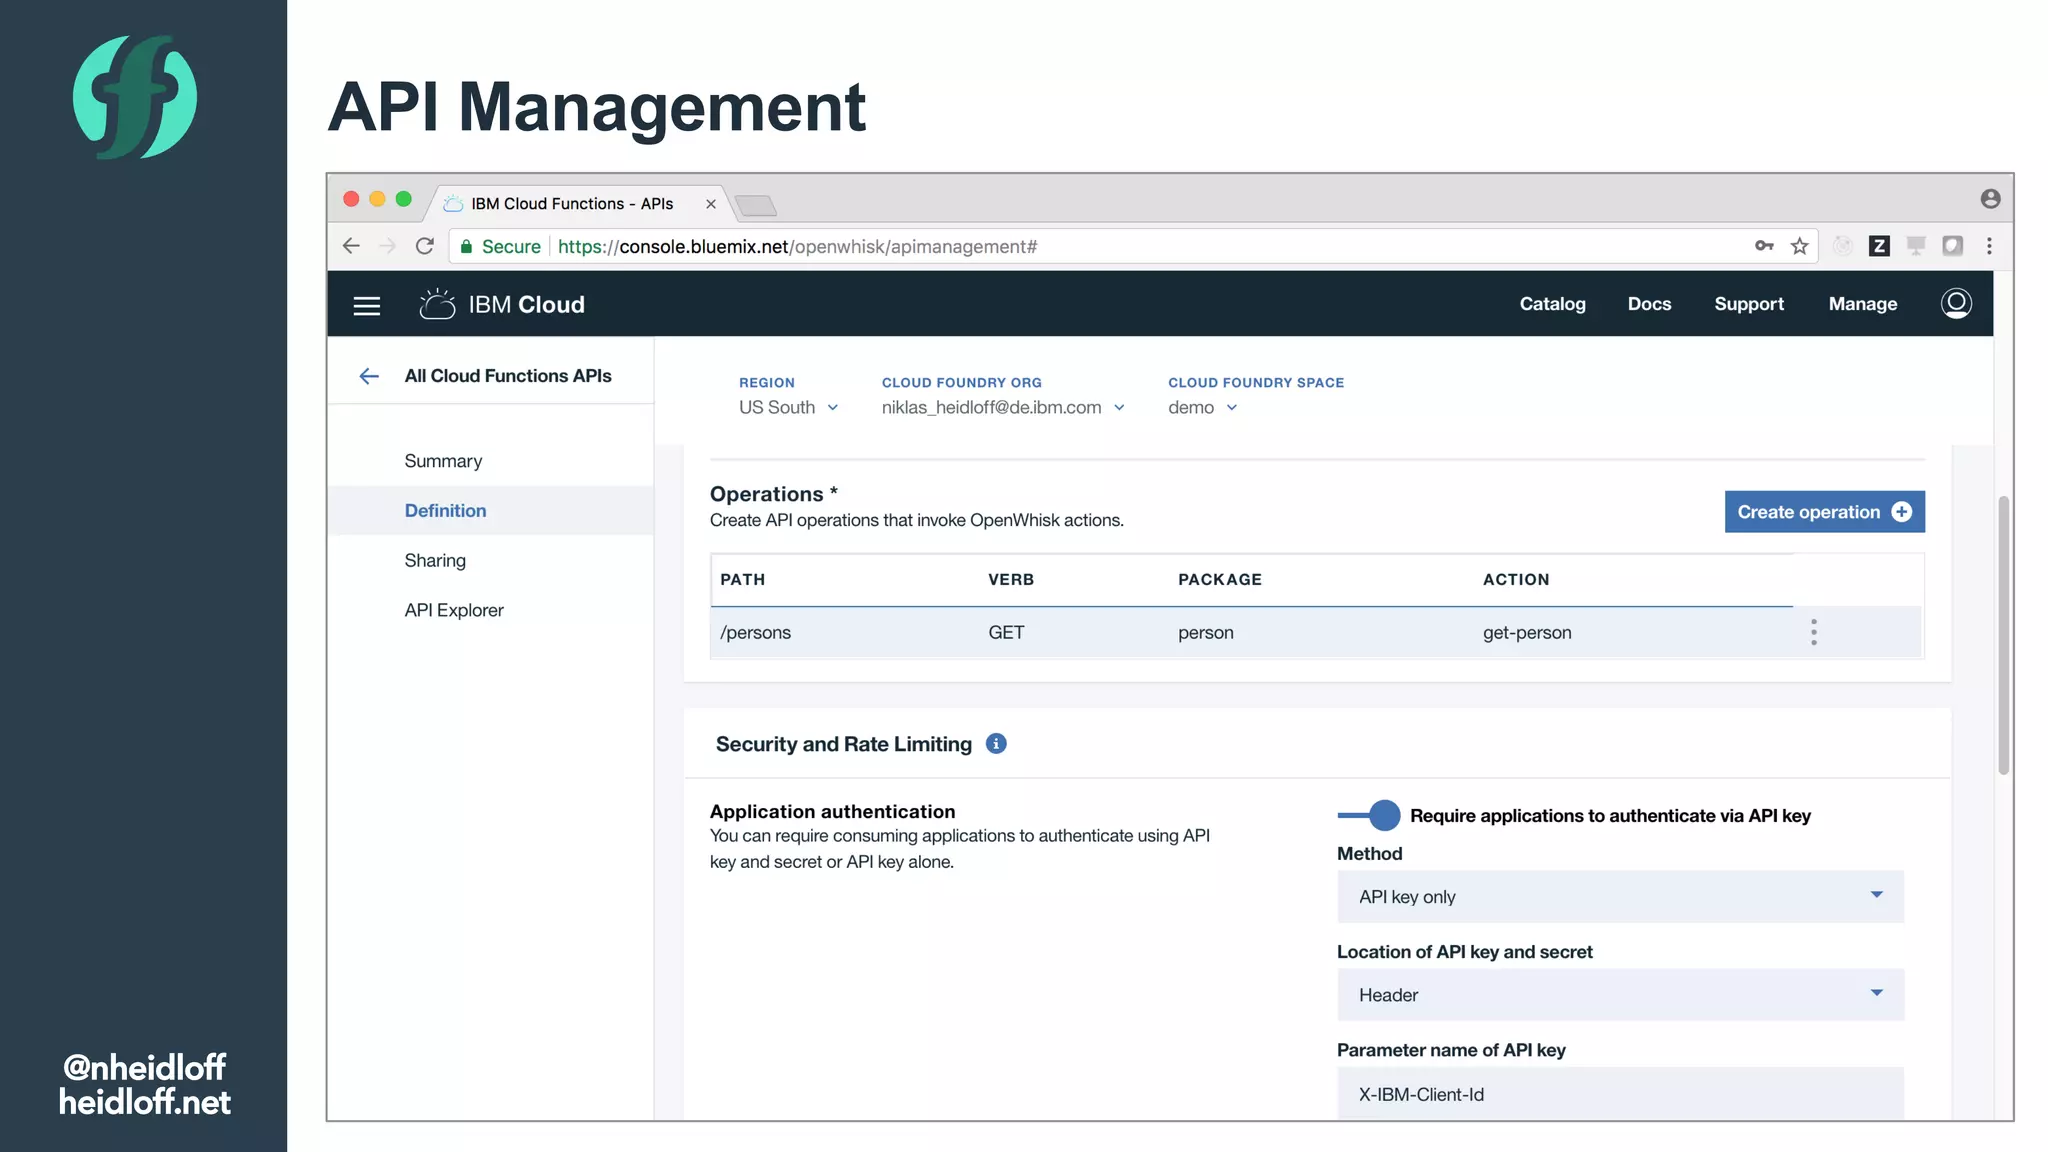
Task: Click the Create operation button
Action: (x=1824, y=511)
